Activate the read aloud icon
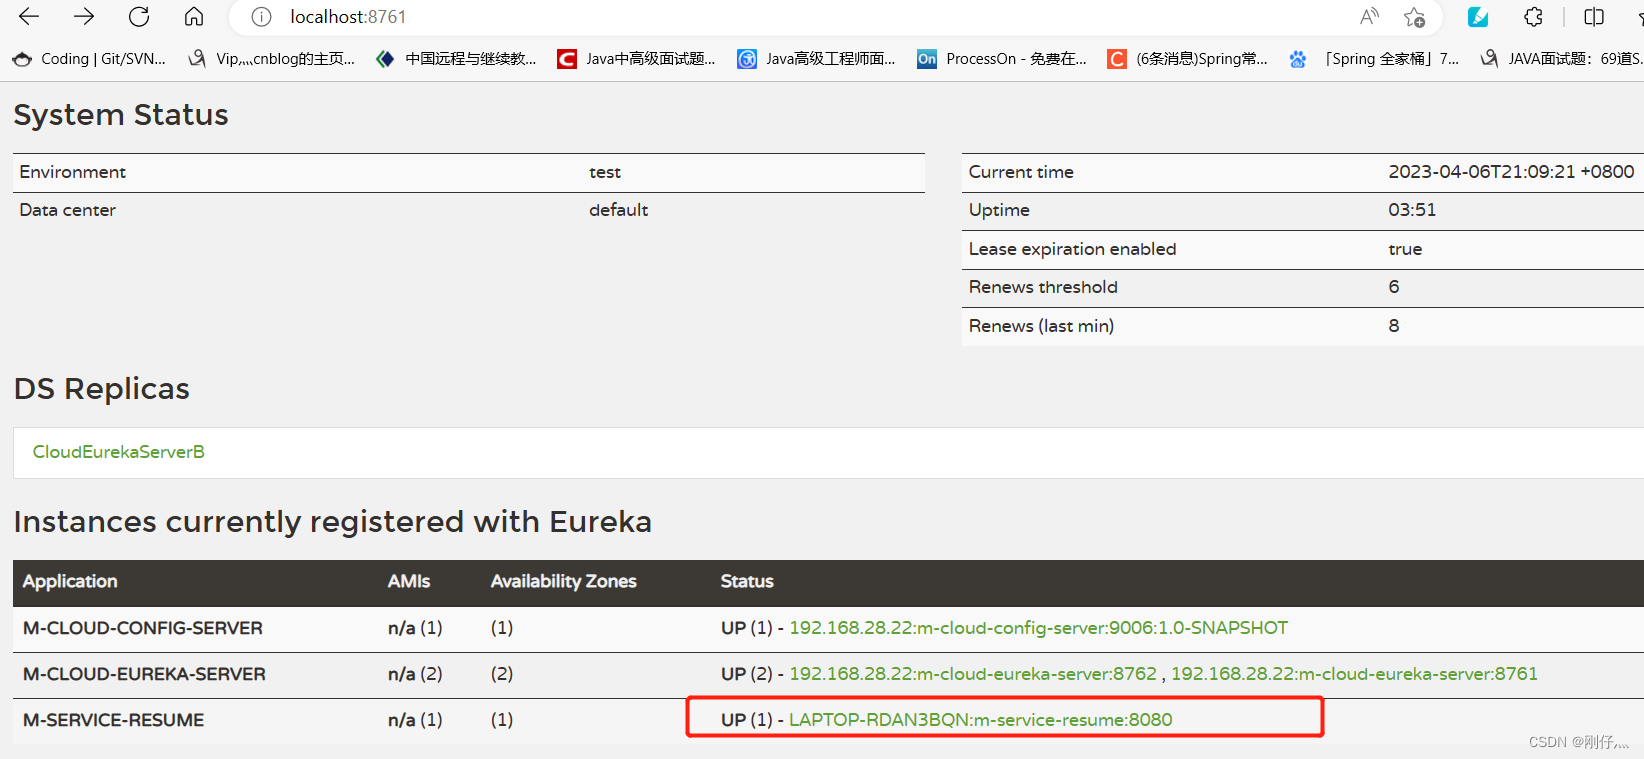1644x759 pixels. (x=1369, y=16)
